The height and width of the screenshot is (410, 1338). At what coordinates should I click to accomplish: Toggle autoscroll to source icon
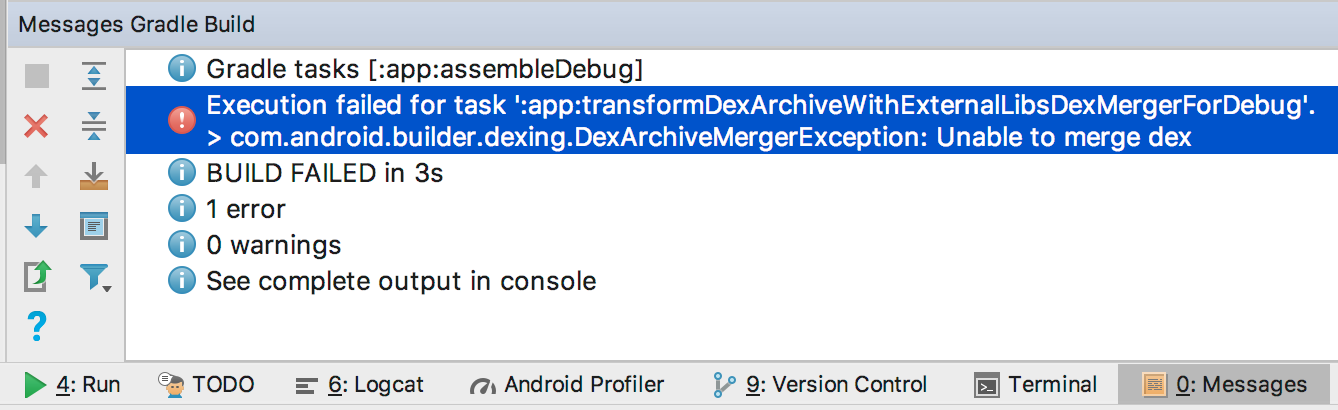[94, 176]
